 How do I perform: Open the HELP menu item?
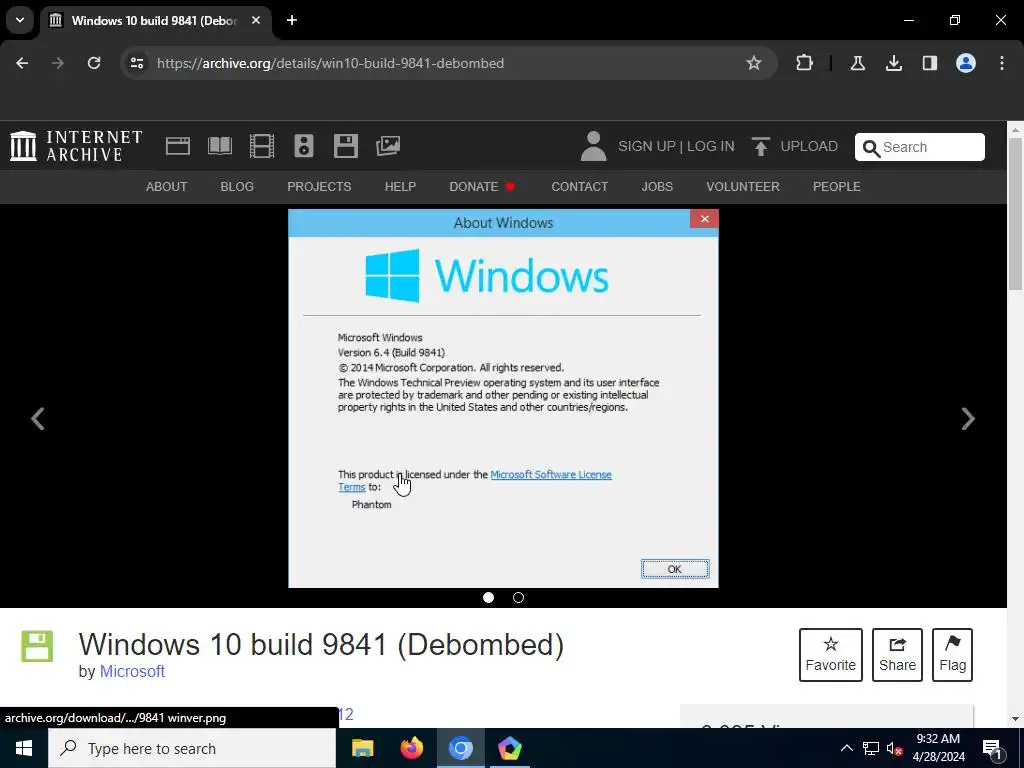[x=400, y=187]
